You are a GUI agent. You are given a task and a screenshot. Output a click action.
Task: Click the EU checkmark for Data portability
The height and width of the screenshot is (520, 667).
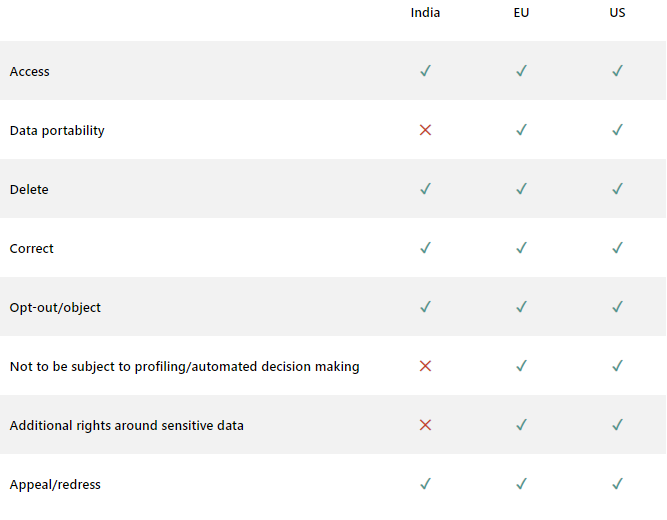[521, 130]
